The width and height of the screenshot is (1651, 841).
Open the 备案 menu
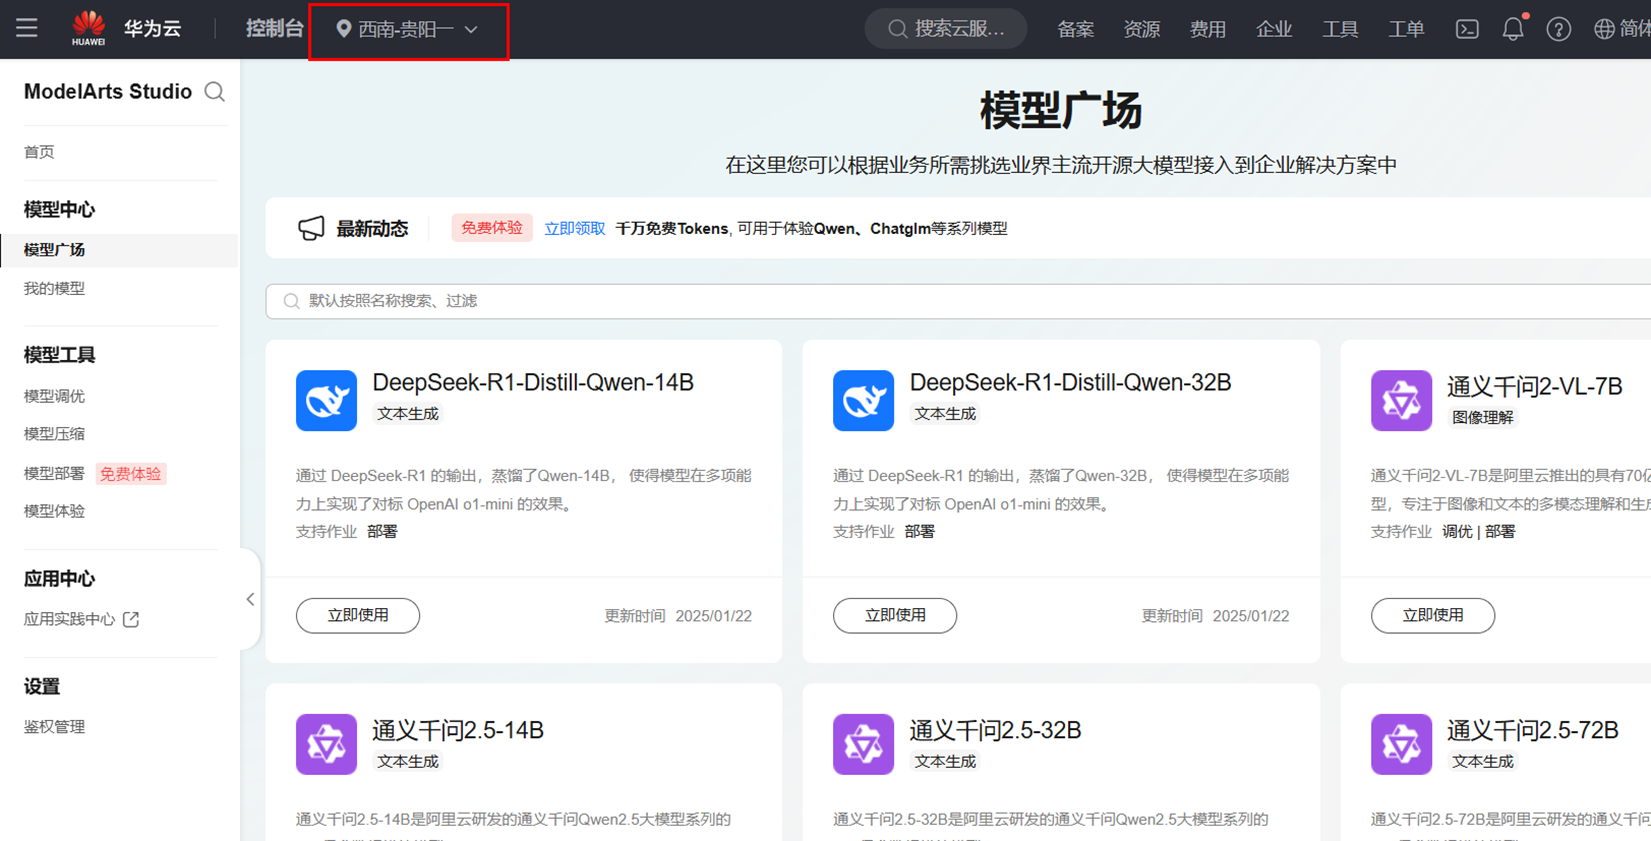coord(1075,29)
